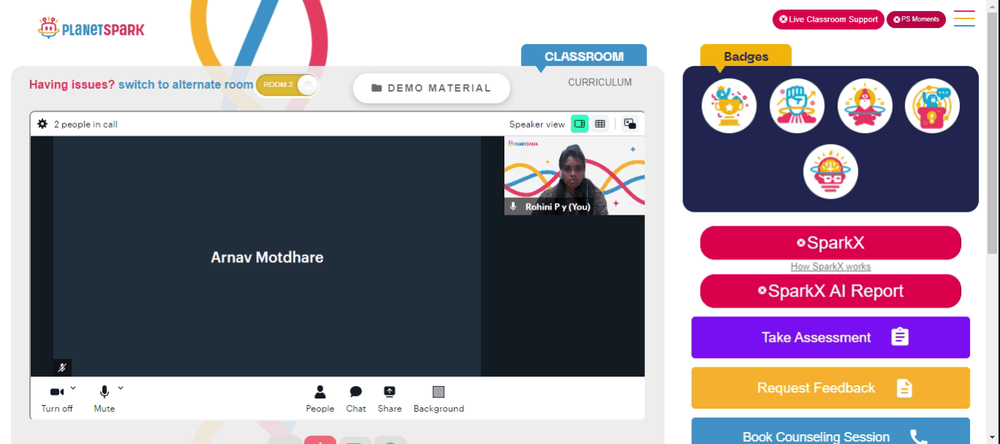Open the Chat panel
The image size is (1000, 444).
(356, 399)
